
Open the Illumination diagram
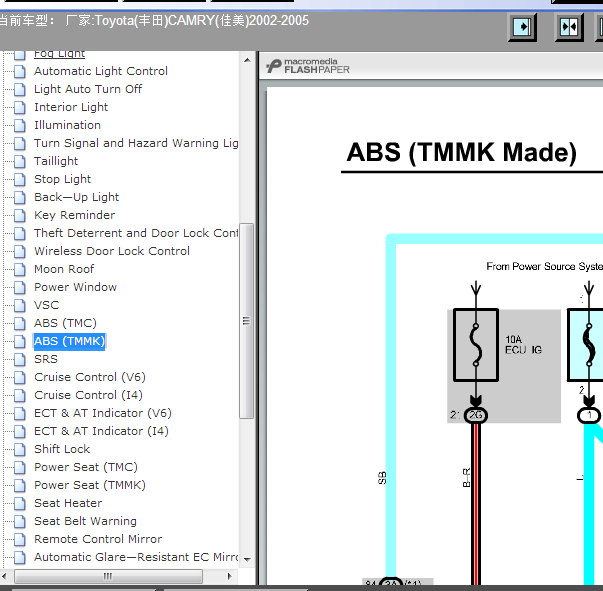tap(67, 125)
